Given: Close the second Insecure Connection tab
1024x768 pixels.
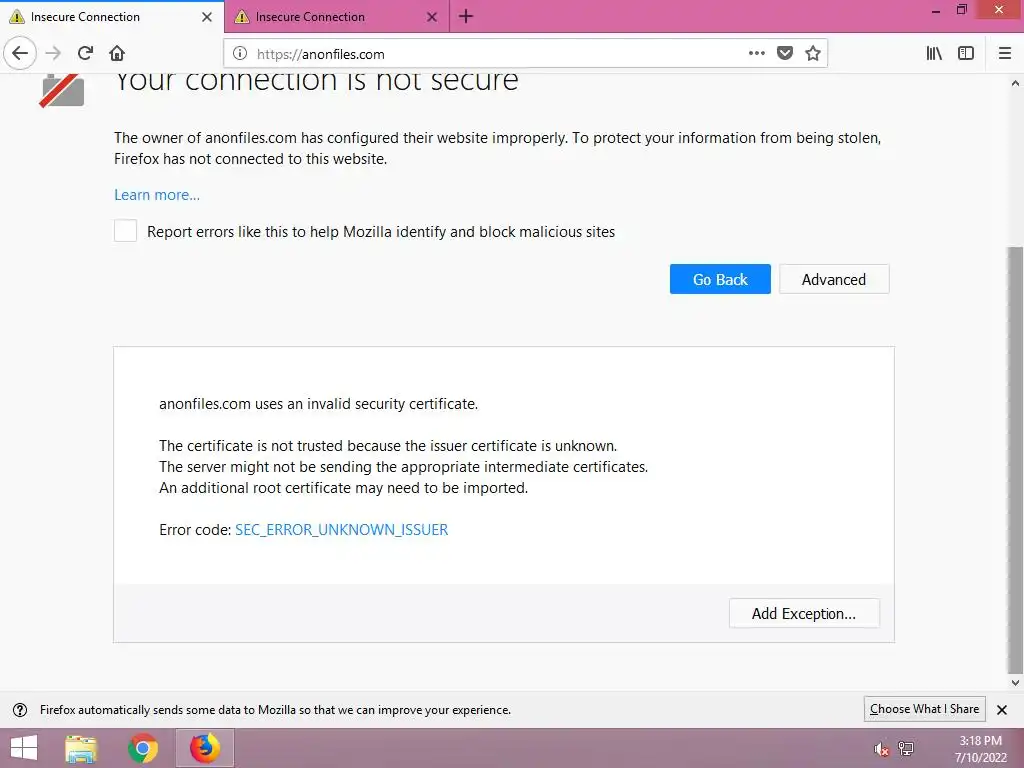Looking at the screenshot, I should pyautogui.click(x=432, y=17).
